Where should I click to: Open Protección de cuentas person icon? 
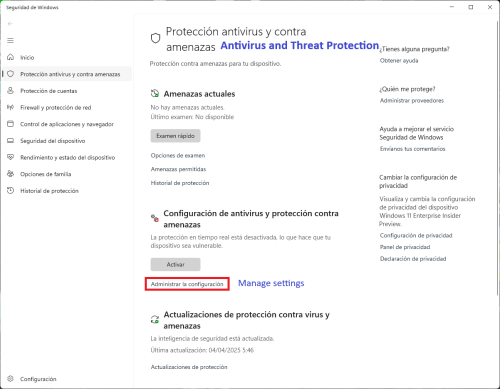point(11,91)
